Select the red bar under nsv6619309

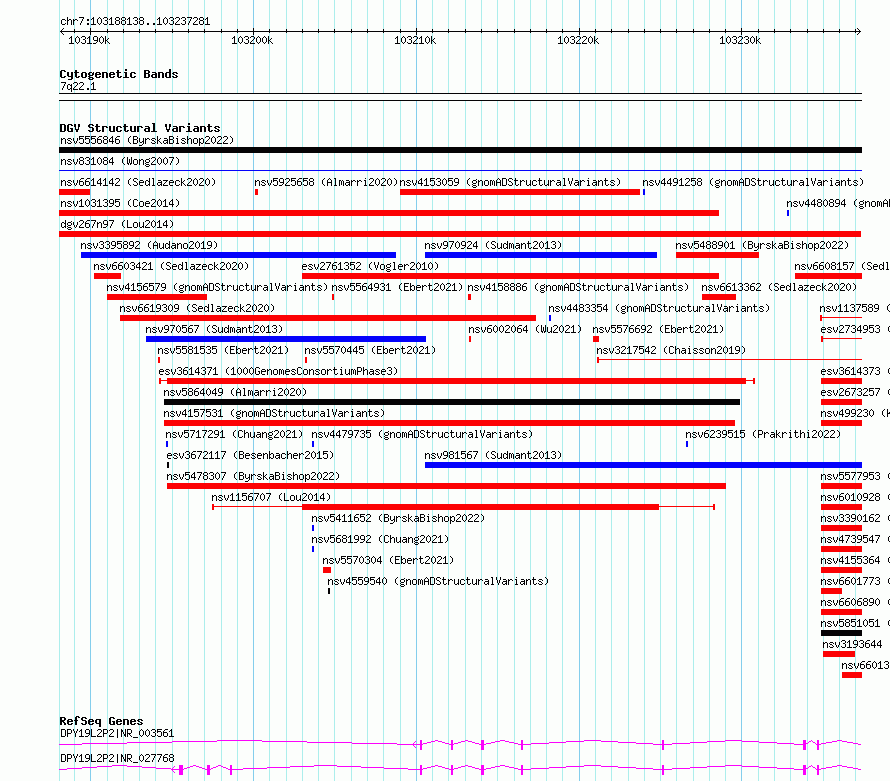click(x=328, y=318)
